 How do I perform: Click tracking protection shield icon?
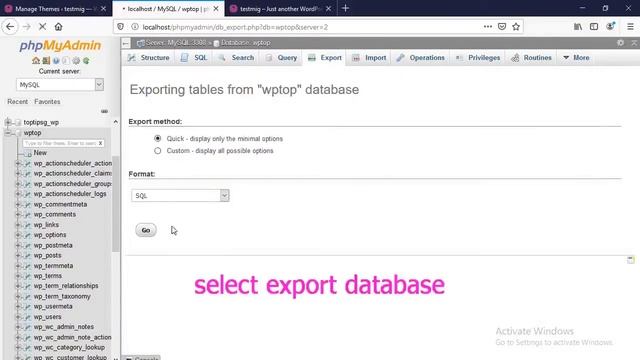pyautogui.click(x=120, y=27)
